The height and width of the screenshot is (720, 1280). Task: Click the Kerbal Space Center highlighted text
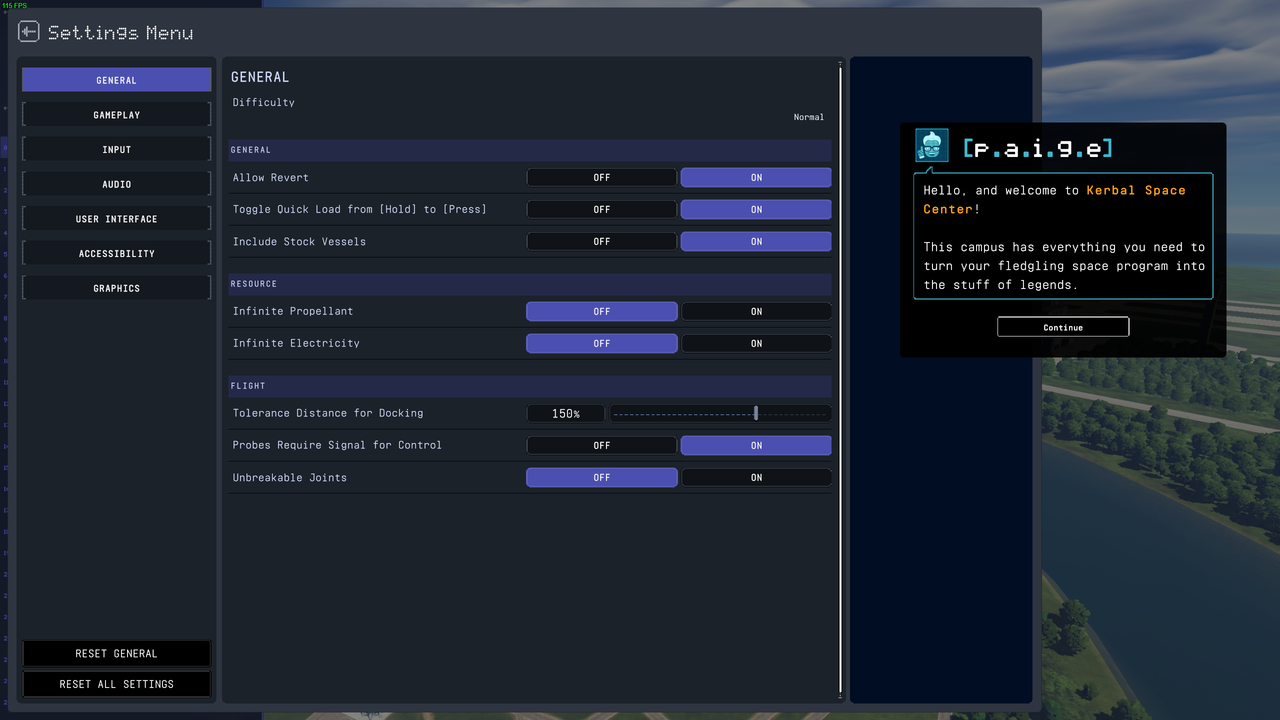tap(1054, 200)
